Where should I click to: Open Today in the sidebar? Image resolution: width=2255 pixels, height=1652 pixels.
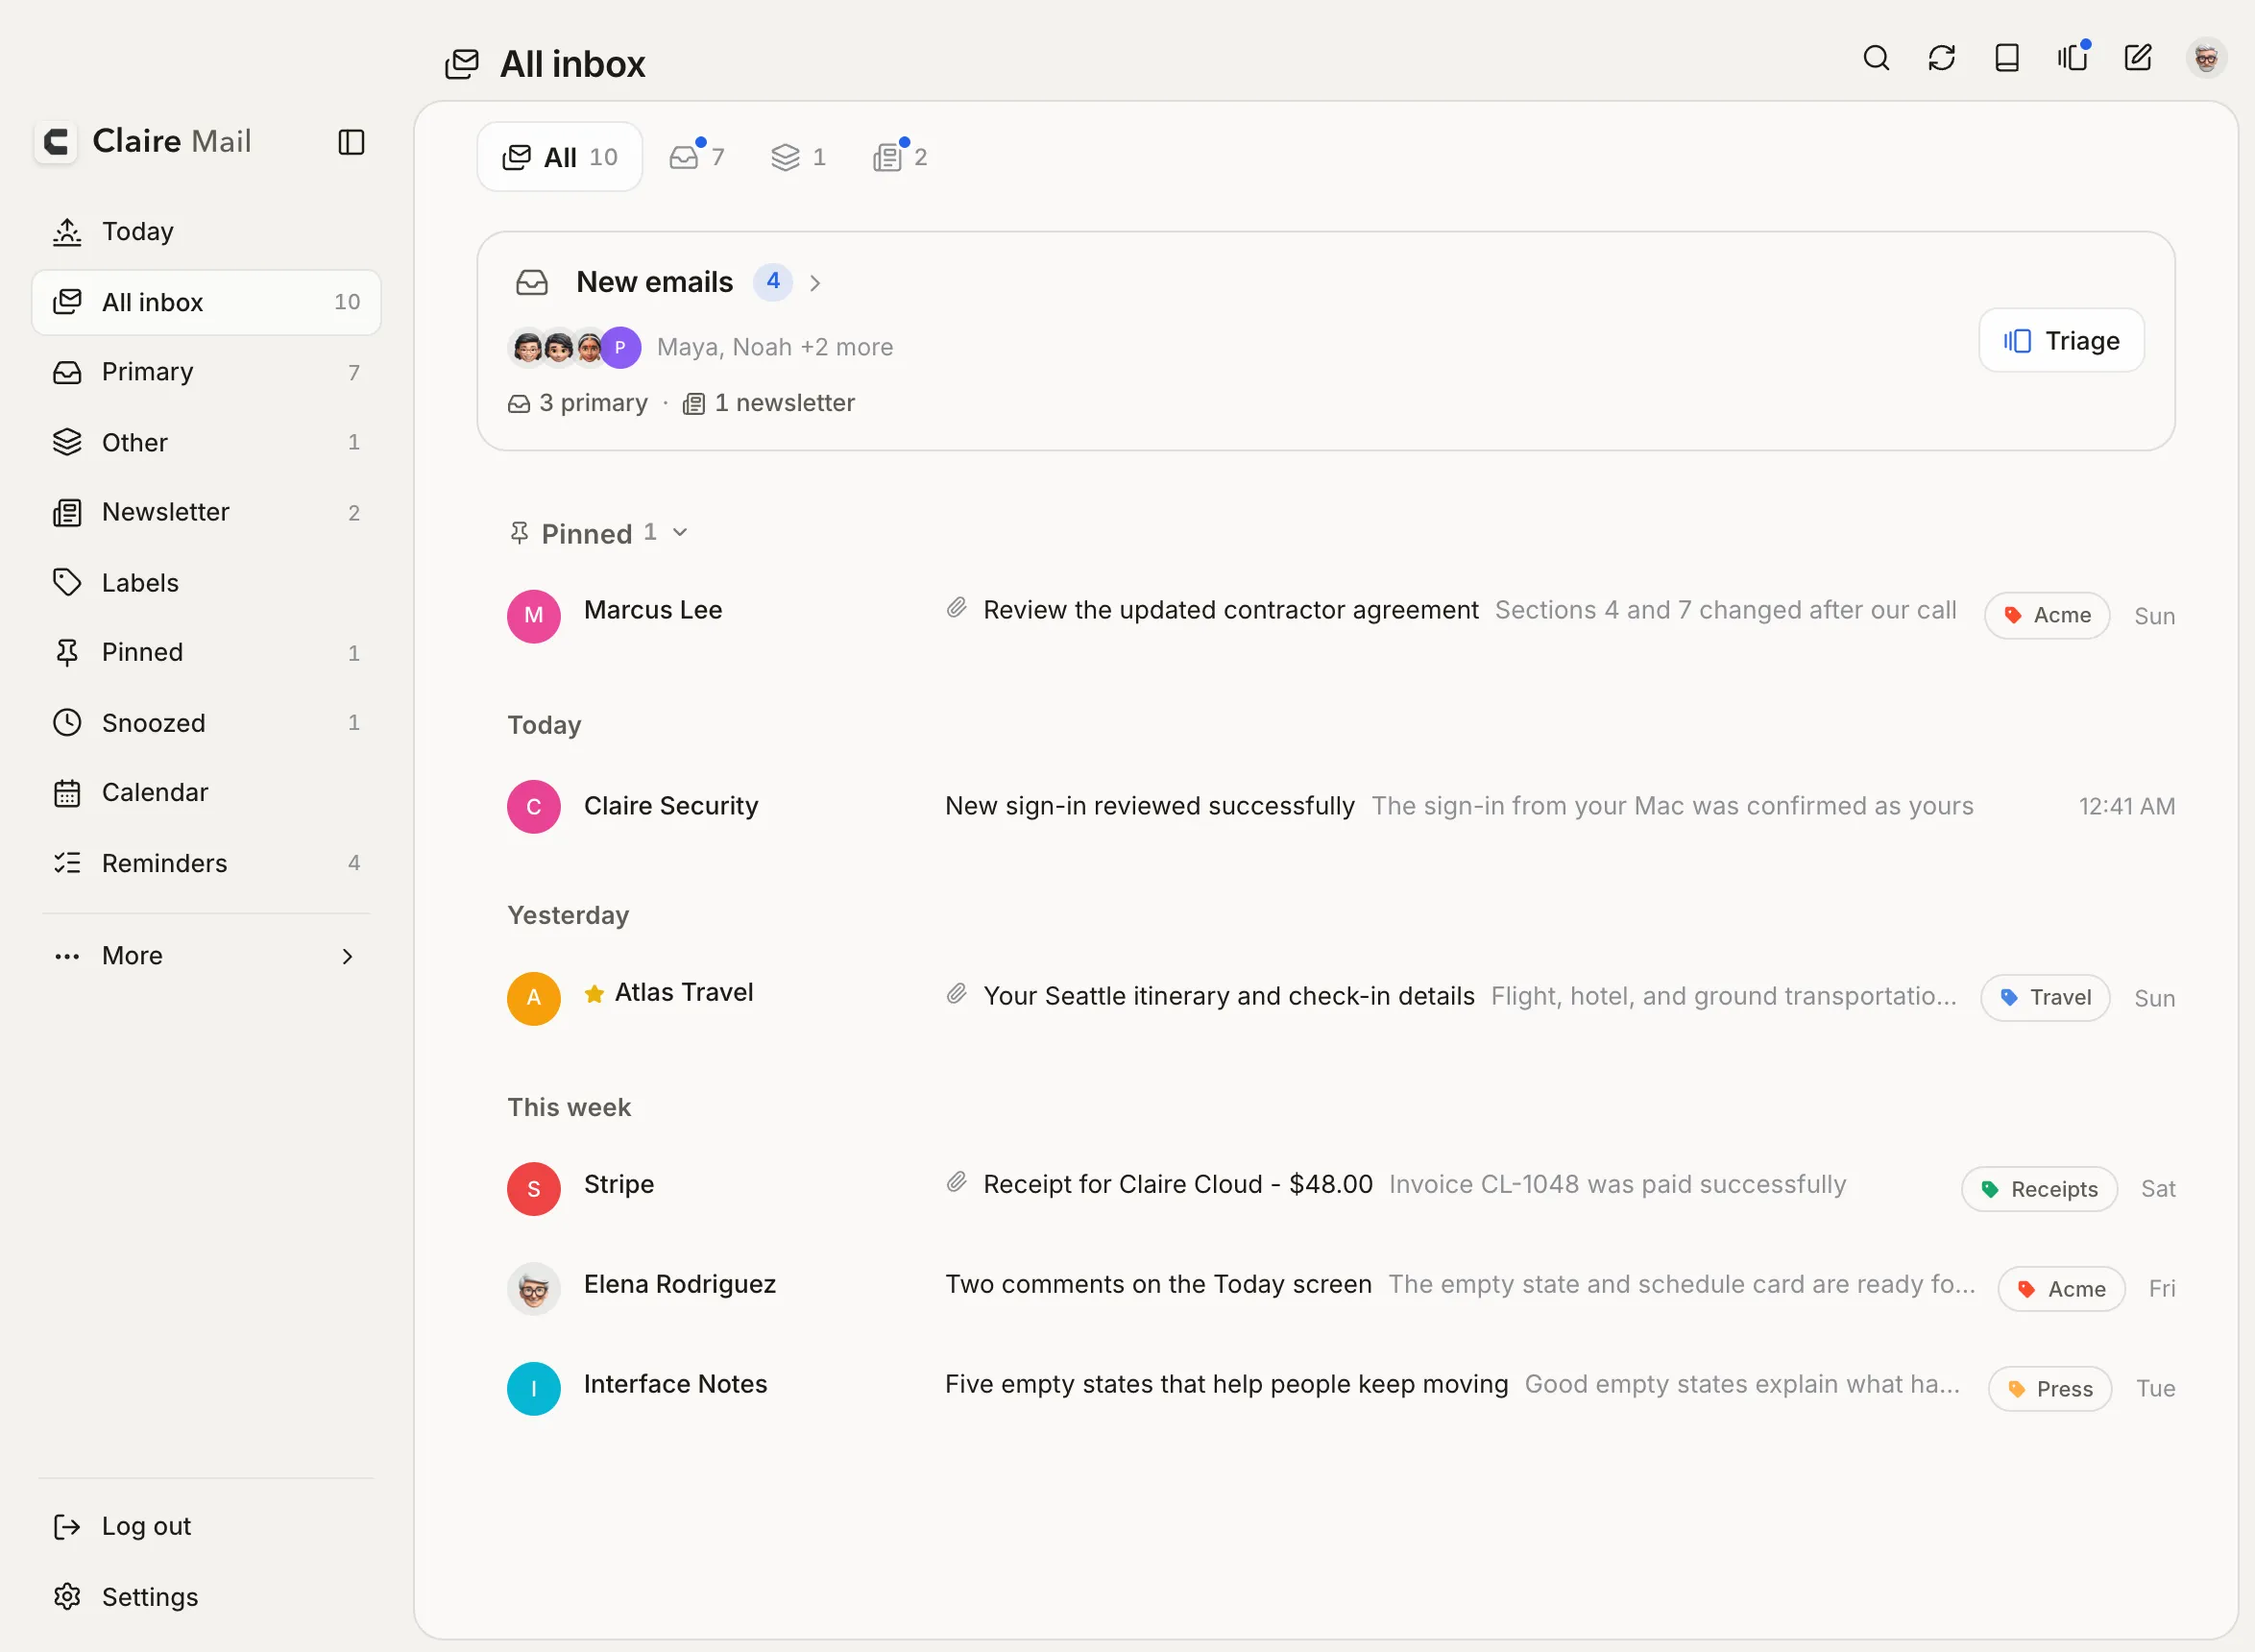tap(206, 231)
